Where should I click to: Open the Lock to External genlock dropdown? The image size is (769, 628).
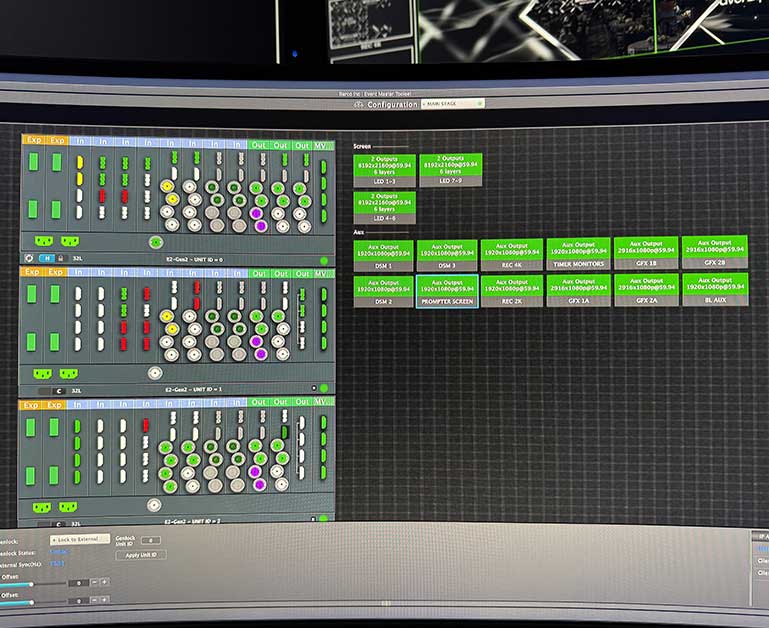(80, 539)
